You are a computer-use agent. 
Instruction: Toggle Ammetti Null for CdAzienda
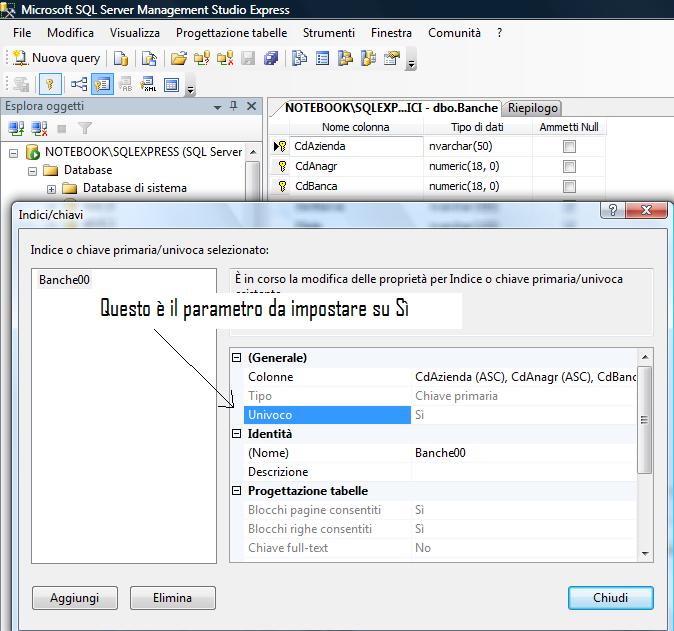click(x=569, y=147)
